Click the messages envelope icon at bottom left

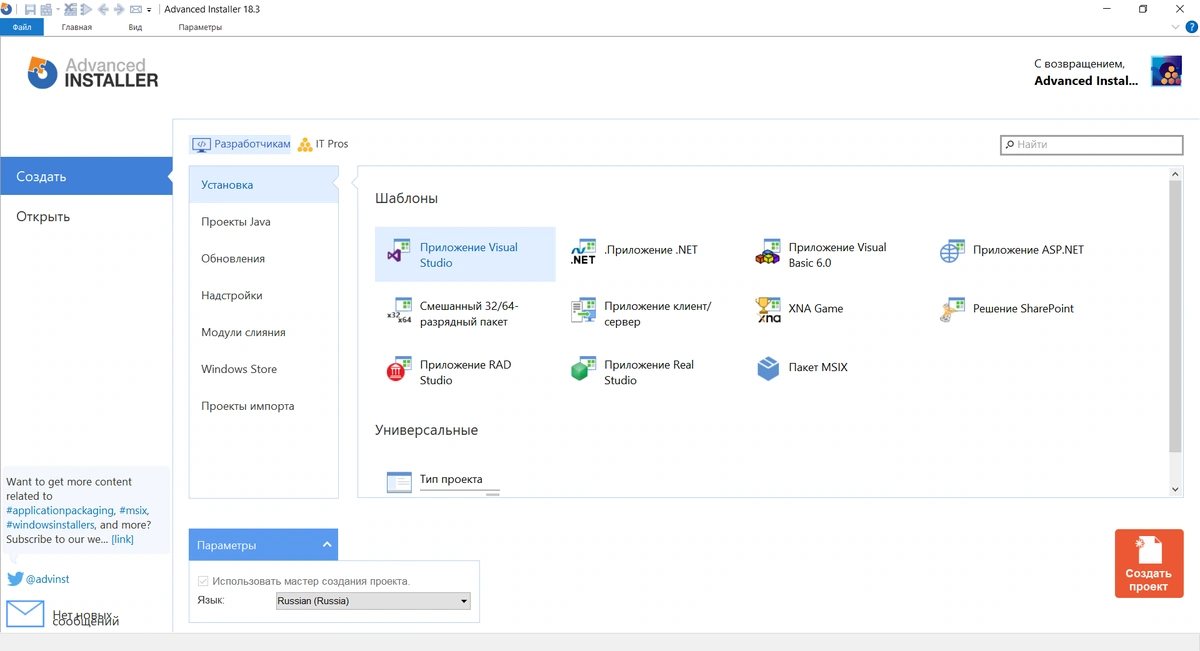click(26, 613)
